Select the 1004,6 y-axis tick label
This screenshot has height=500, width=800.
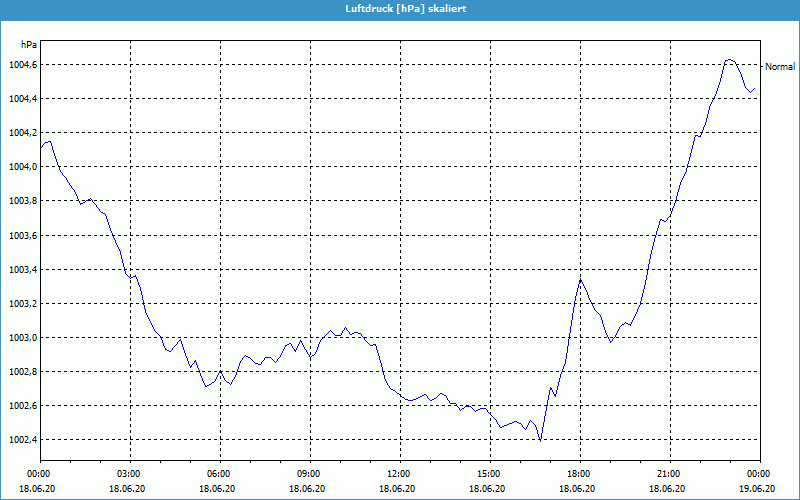20,64
